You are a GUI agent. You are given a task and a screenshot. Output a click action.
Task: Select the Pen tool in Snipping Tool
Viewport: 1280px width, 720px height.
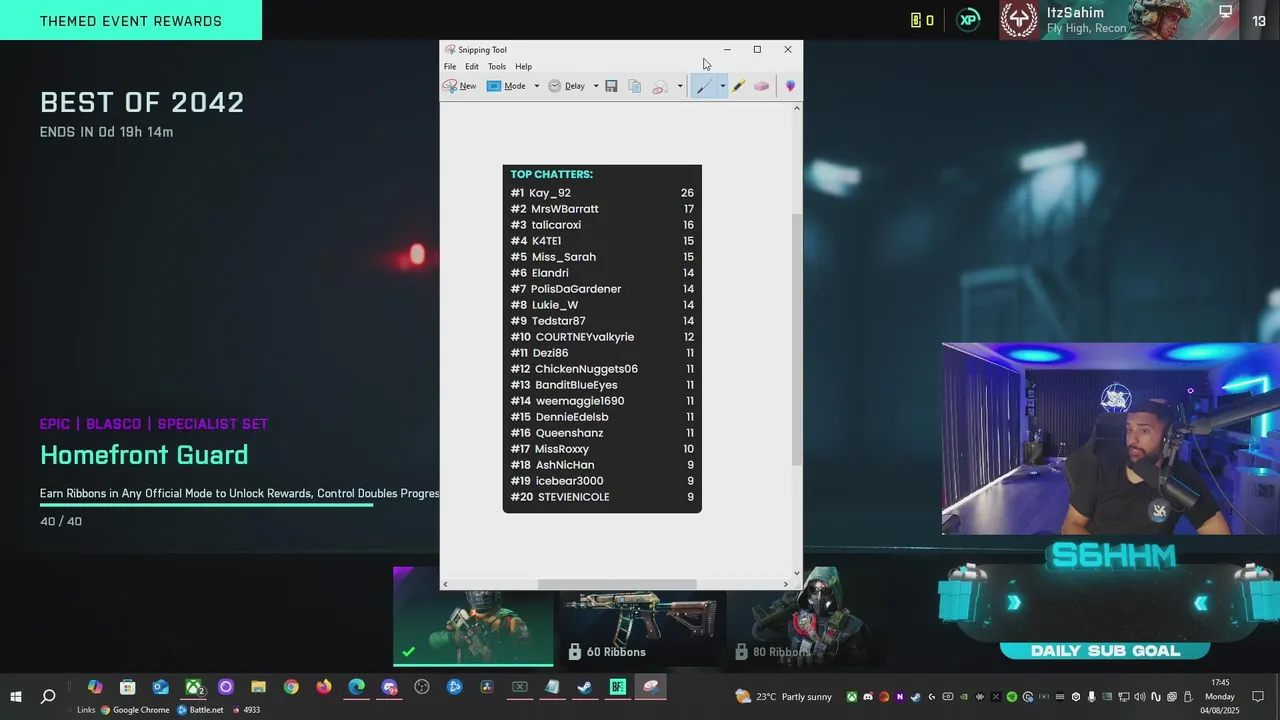click(704, 86)
